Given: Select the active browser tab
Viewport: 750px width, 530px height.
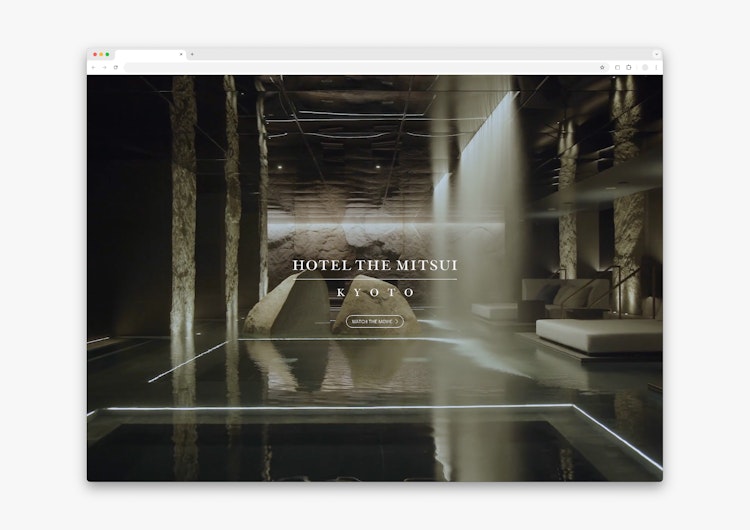Looking at the screenshot, I should coord(150,55).
